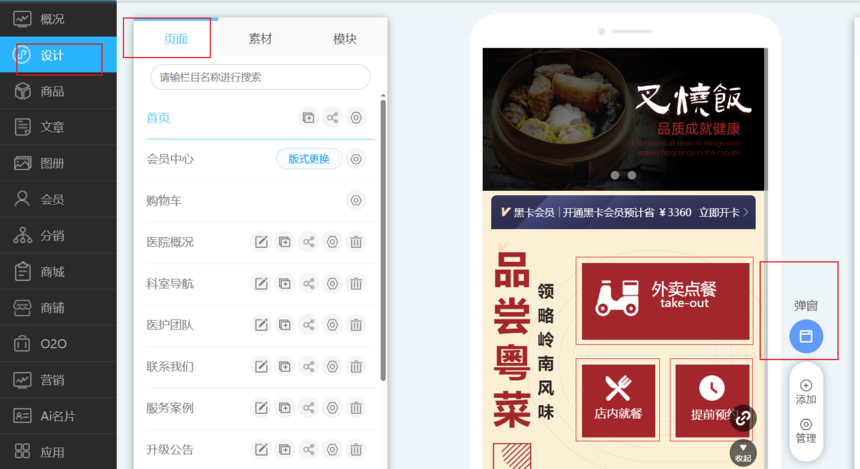The width and height of the screenshot is (860, 469).
Task: Click the share icon for 服务案例
Action: [309, 408]
